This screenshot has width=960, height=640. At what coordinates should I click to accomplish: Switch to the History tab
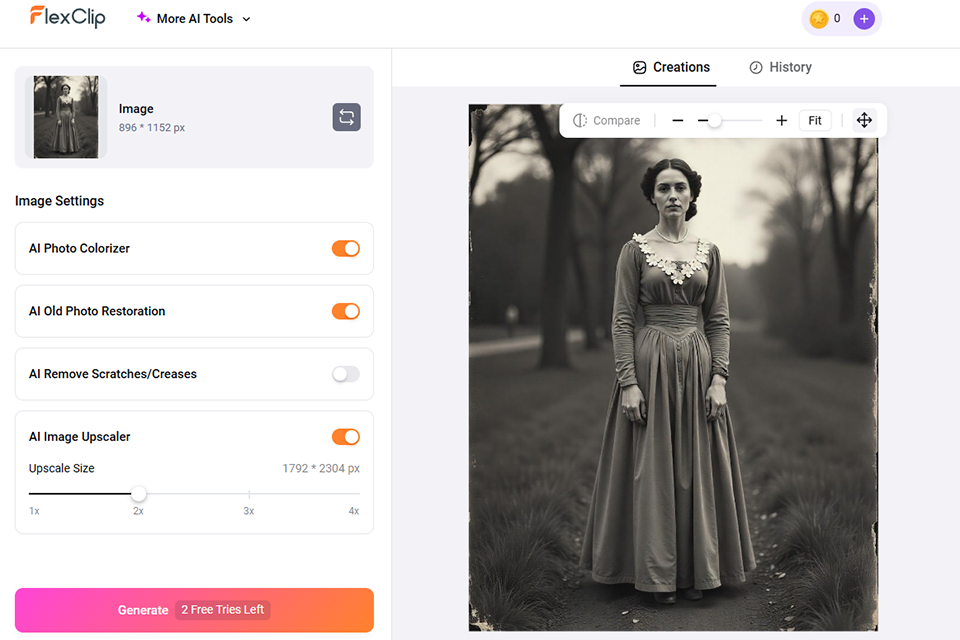click(x=781, y=67)
